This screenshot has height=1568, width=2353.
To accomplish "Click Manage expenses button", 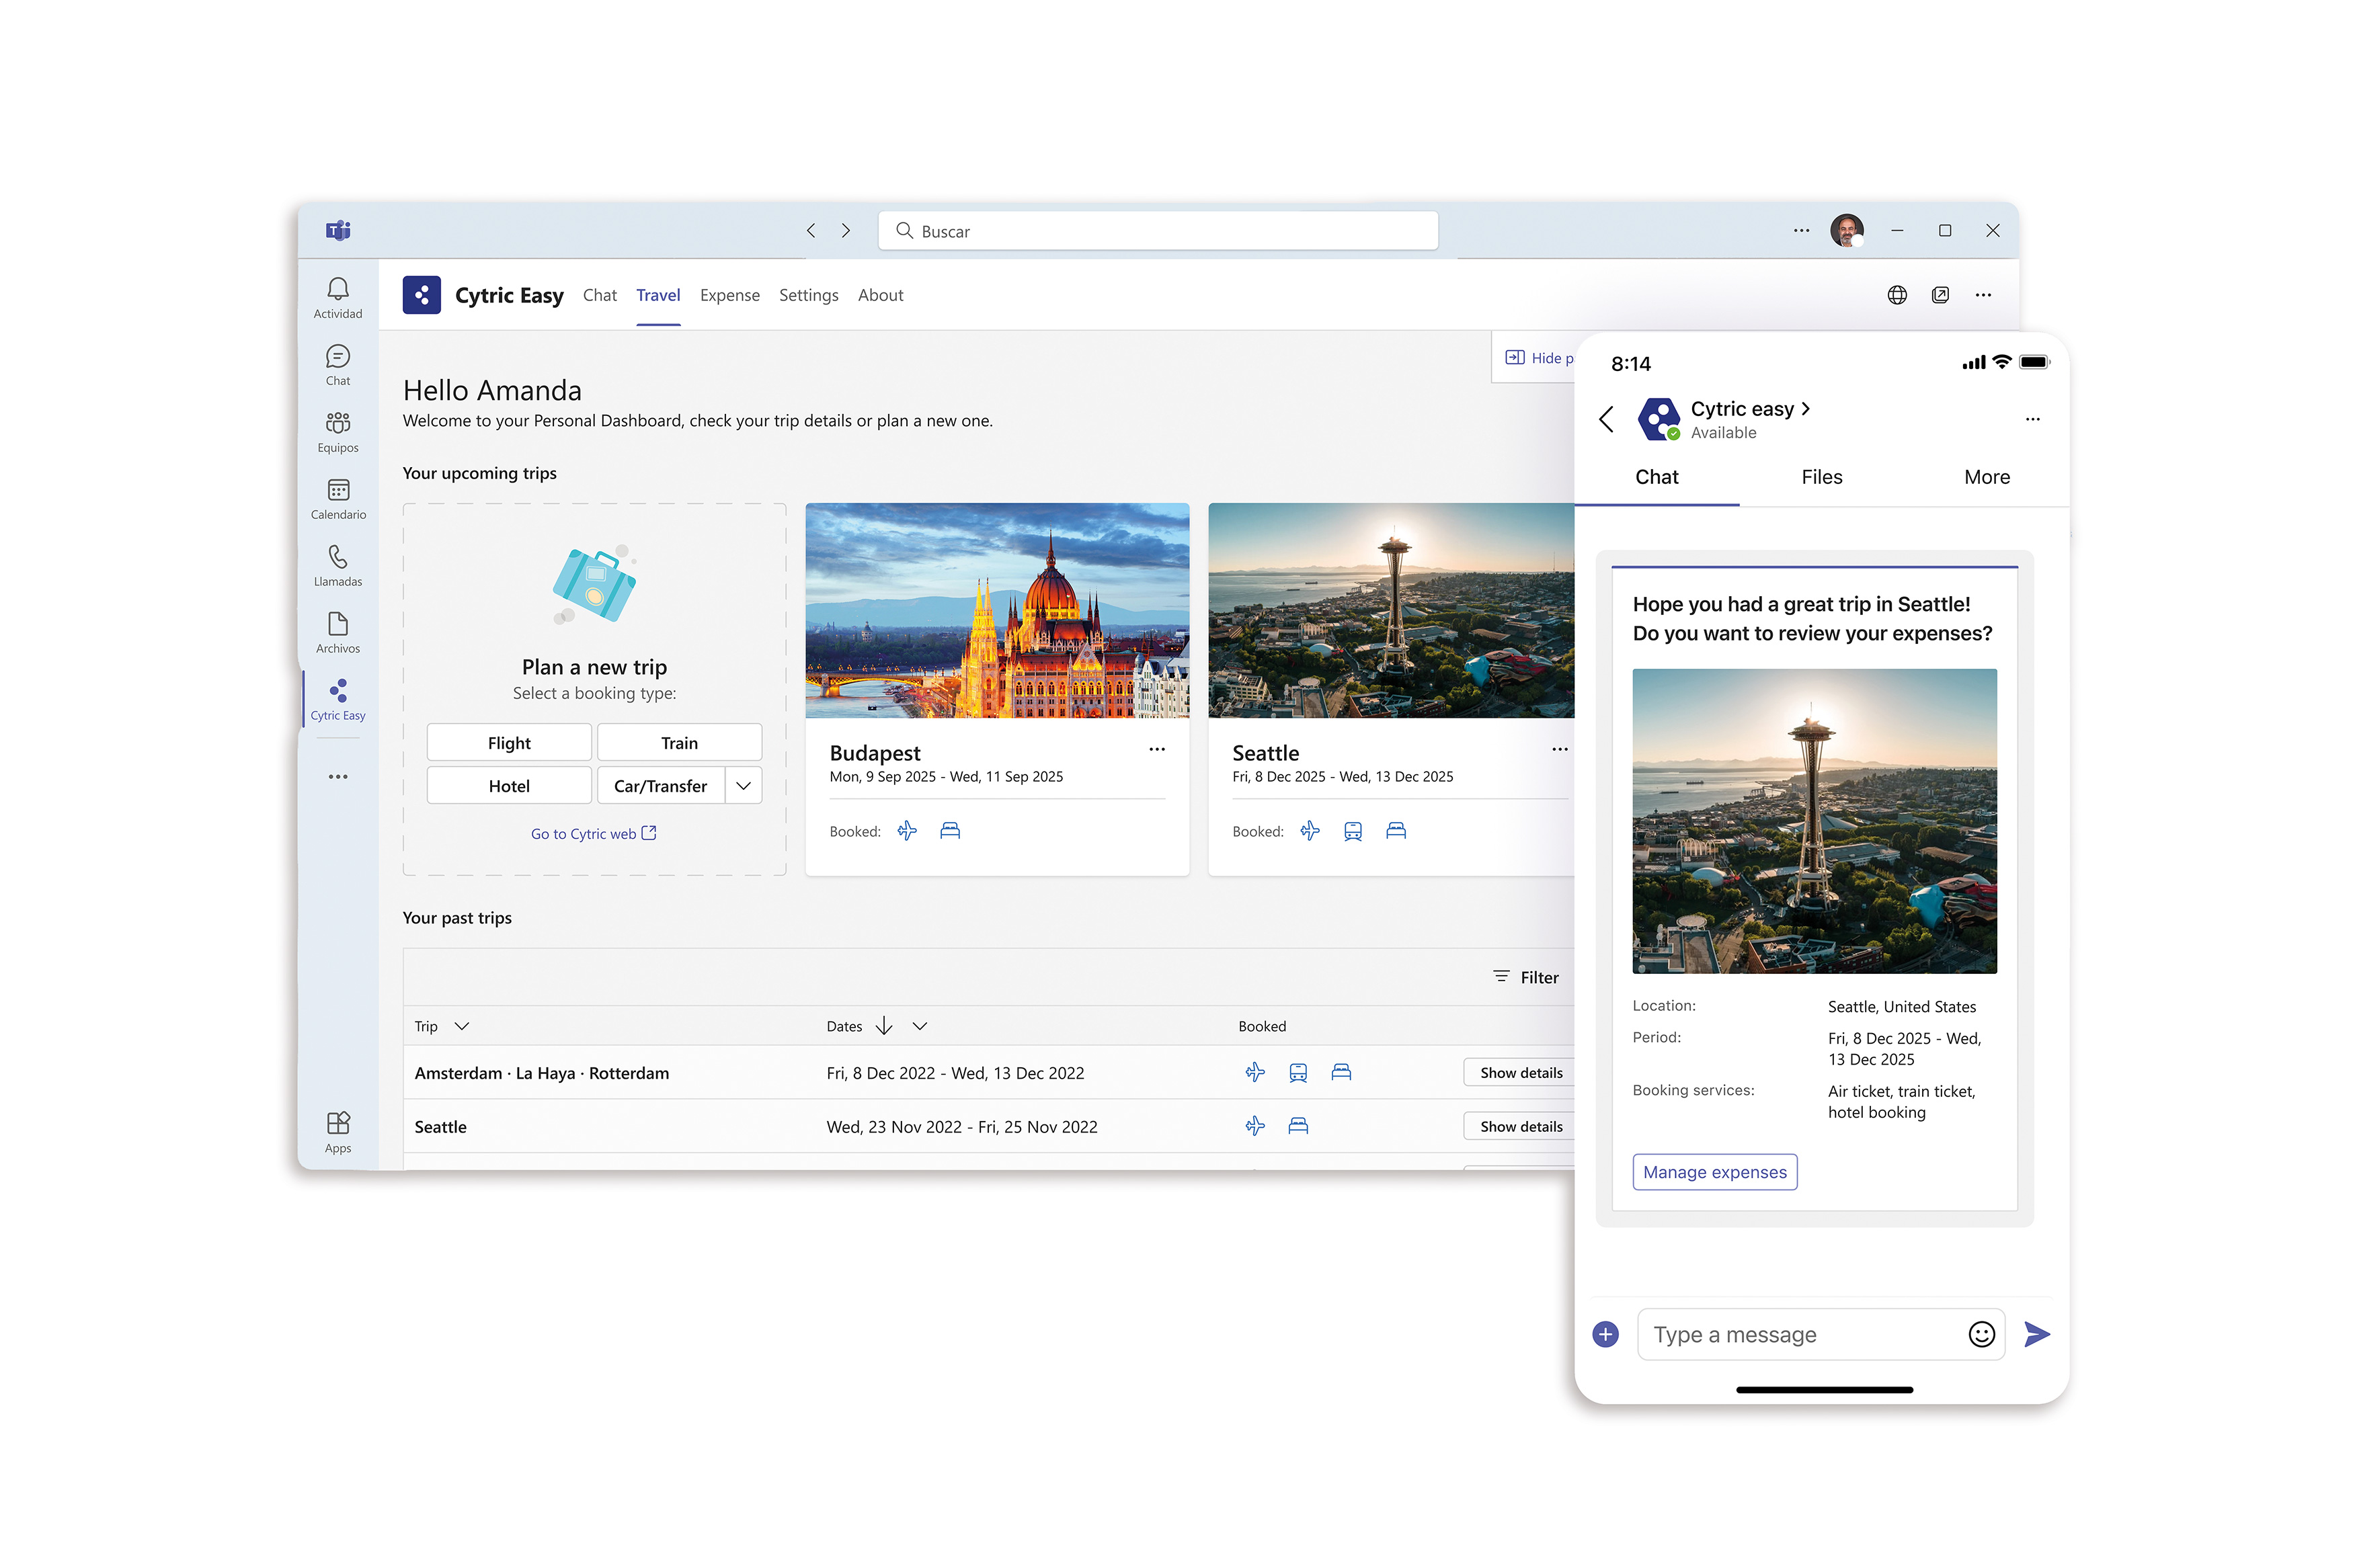I will pyautogui.click(x=1714, y=1172).
